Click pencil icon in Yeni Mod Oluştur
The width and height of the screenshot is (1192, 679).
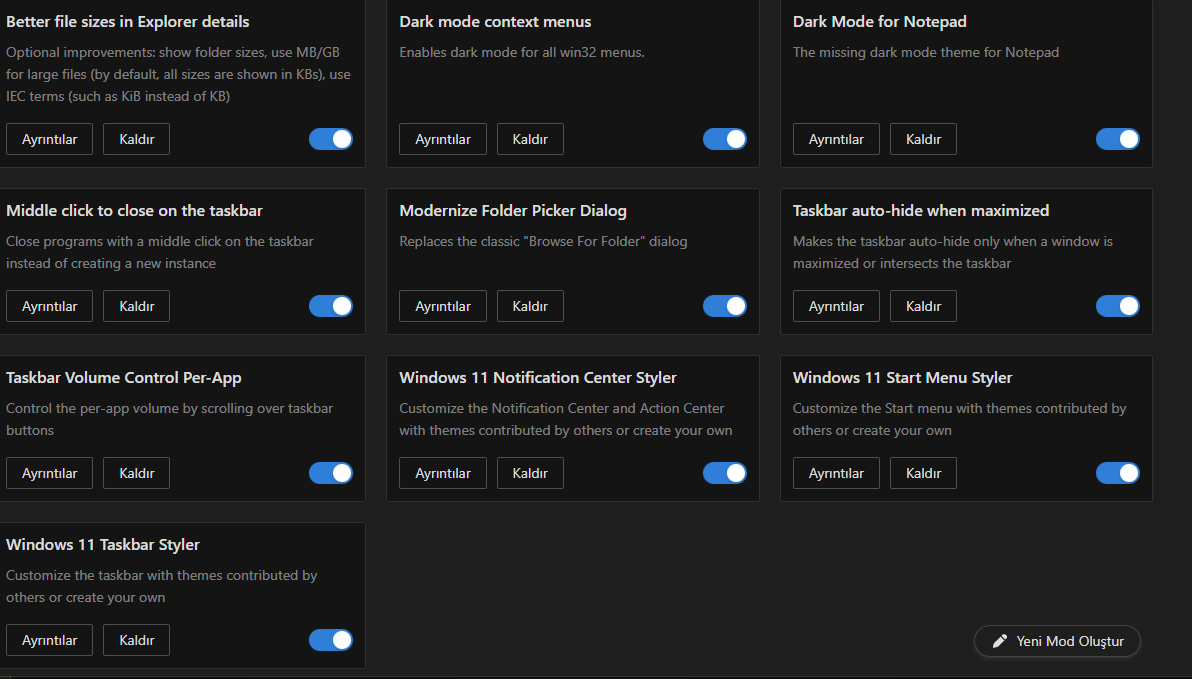click(x=1000, y=641)
